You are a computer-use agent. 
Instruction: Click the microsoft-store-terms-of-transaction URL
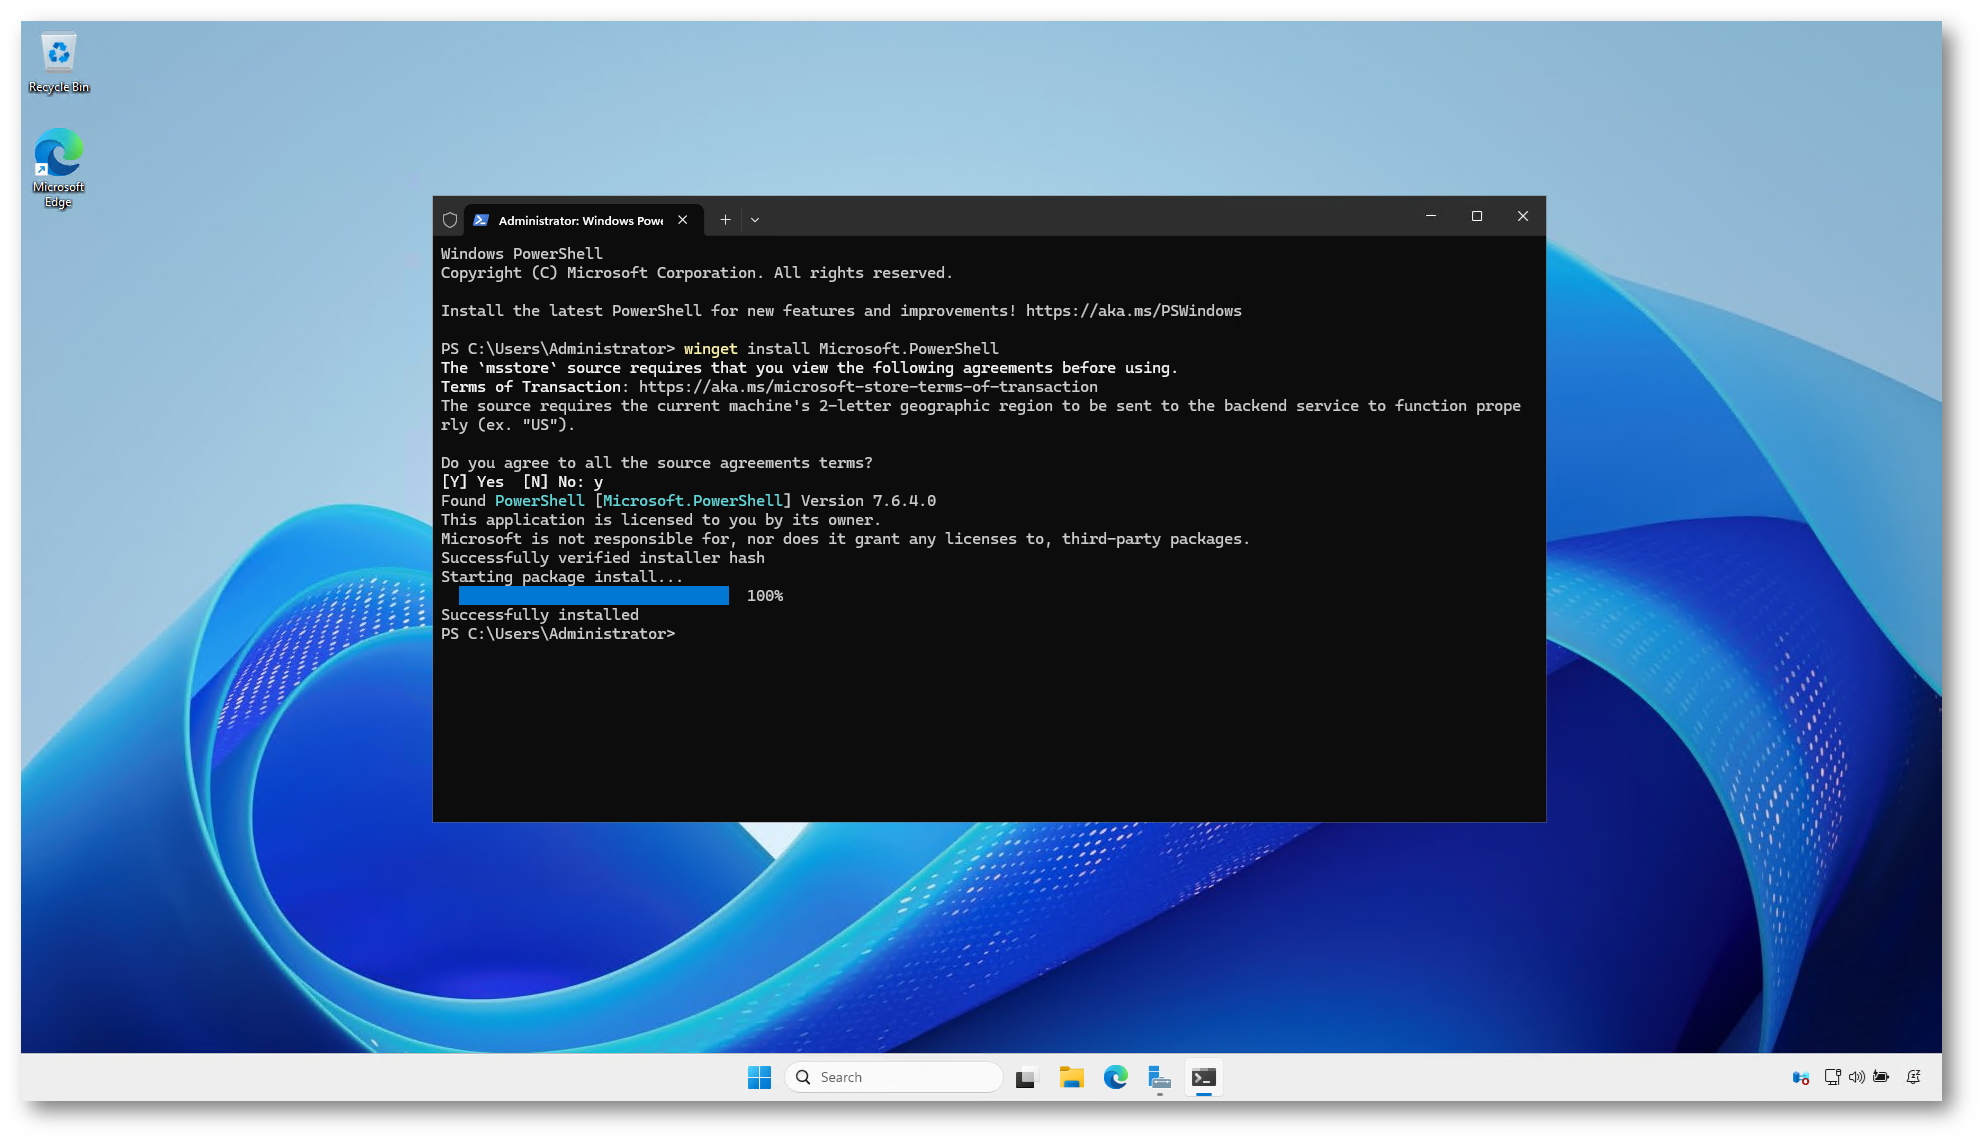868,387
